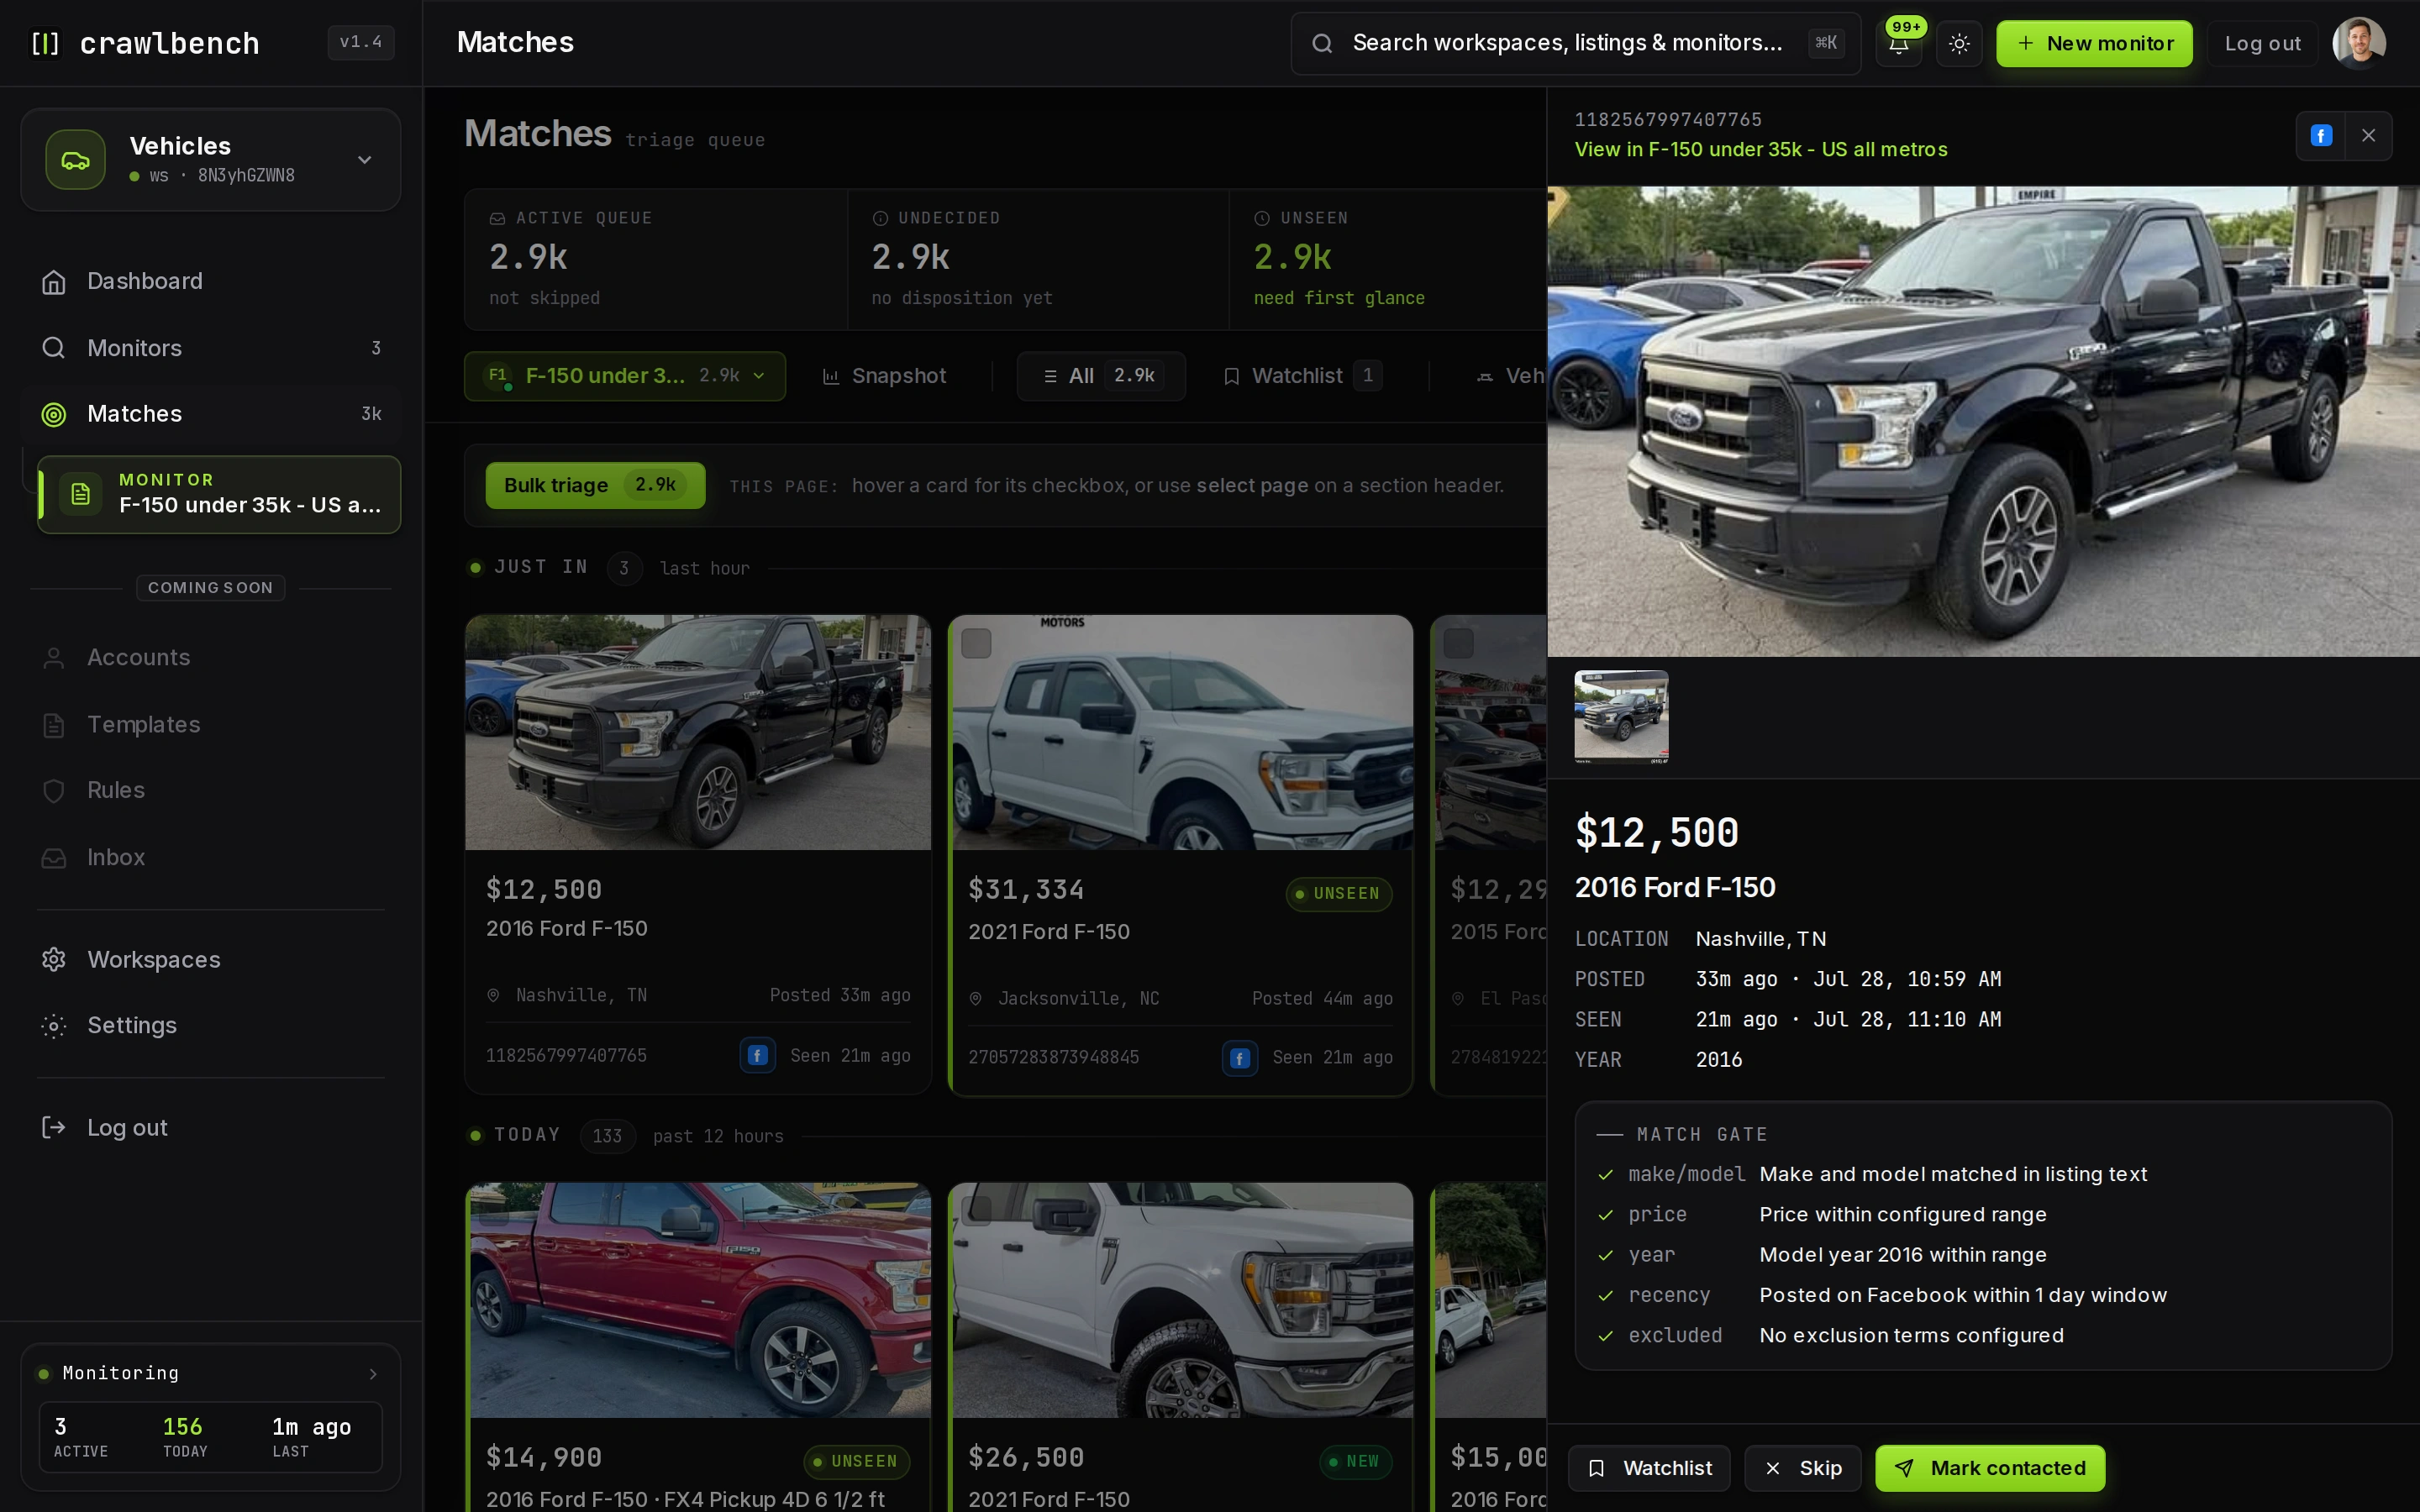Click the Snapshot chart icon
Screen dimensions: 2420x1512
tap(830, 376)
